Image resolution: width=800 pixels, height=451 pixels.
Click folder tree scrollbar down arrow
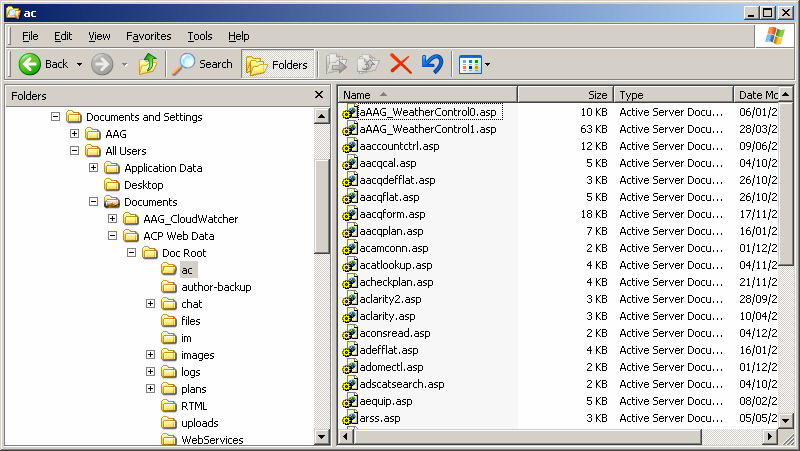(x=321, y=436)
